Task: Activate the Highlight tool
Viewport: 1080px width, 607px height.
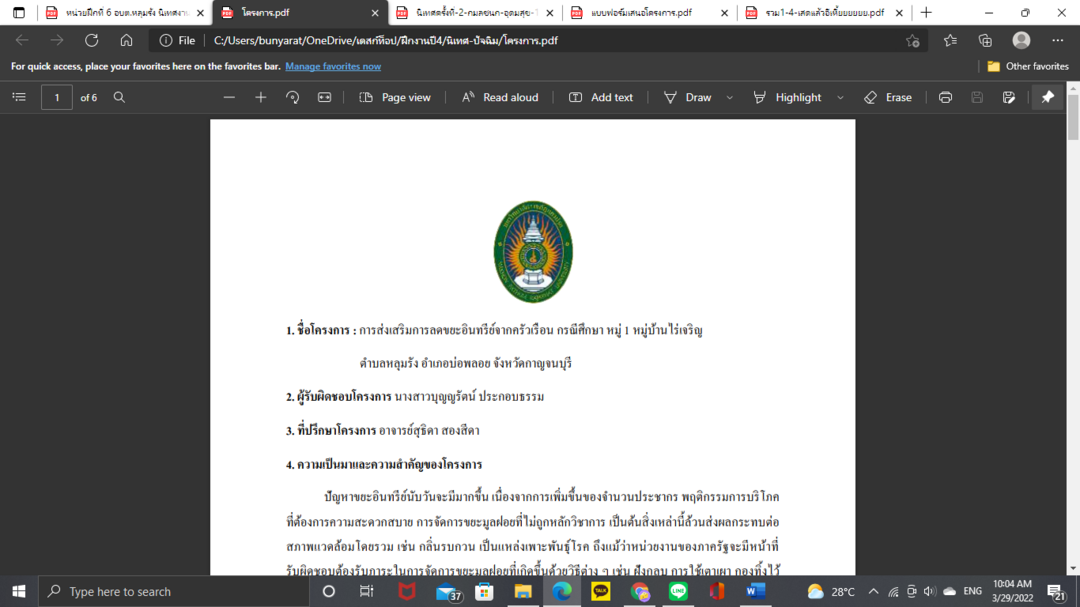Action: click(x=787, y=97)
